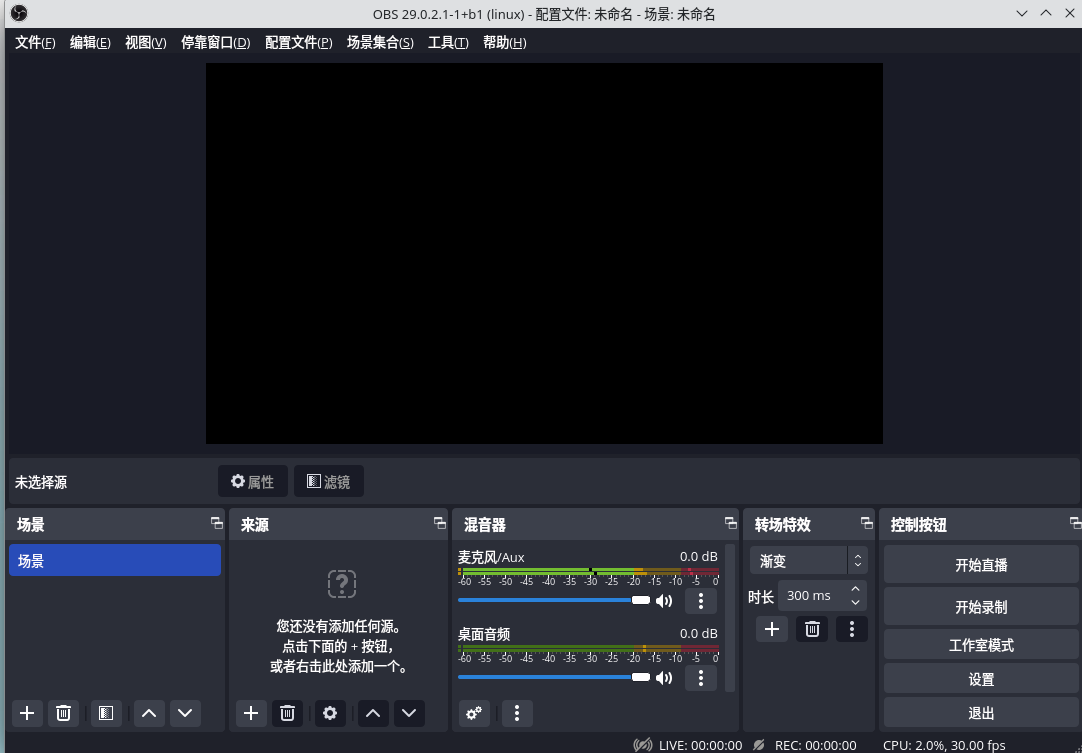Viewport: 1082px width, 753px height.
Task: Add a transition with the plus button
Action: click(771, 629)
